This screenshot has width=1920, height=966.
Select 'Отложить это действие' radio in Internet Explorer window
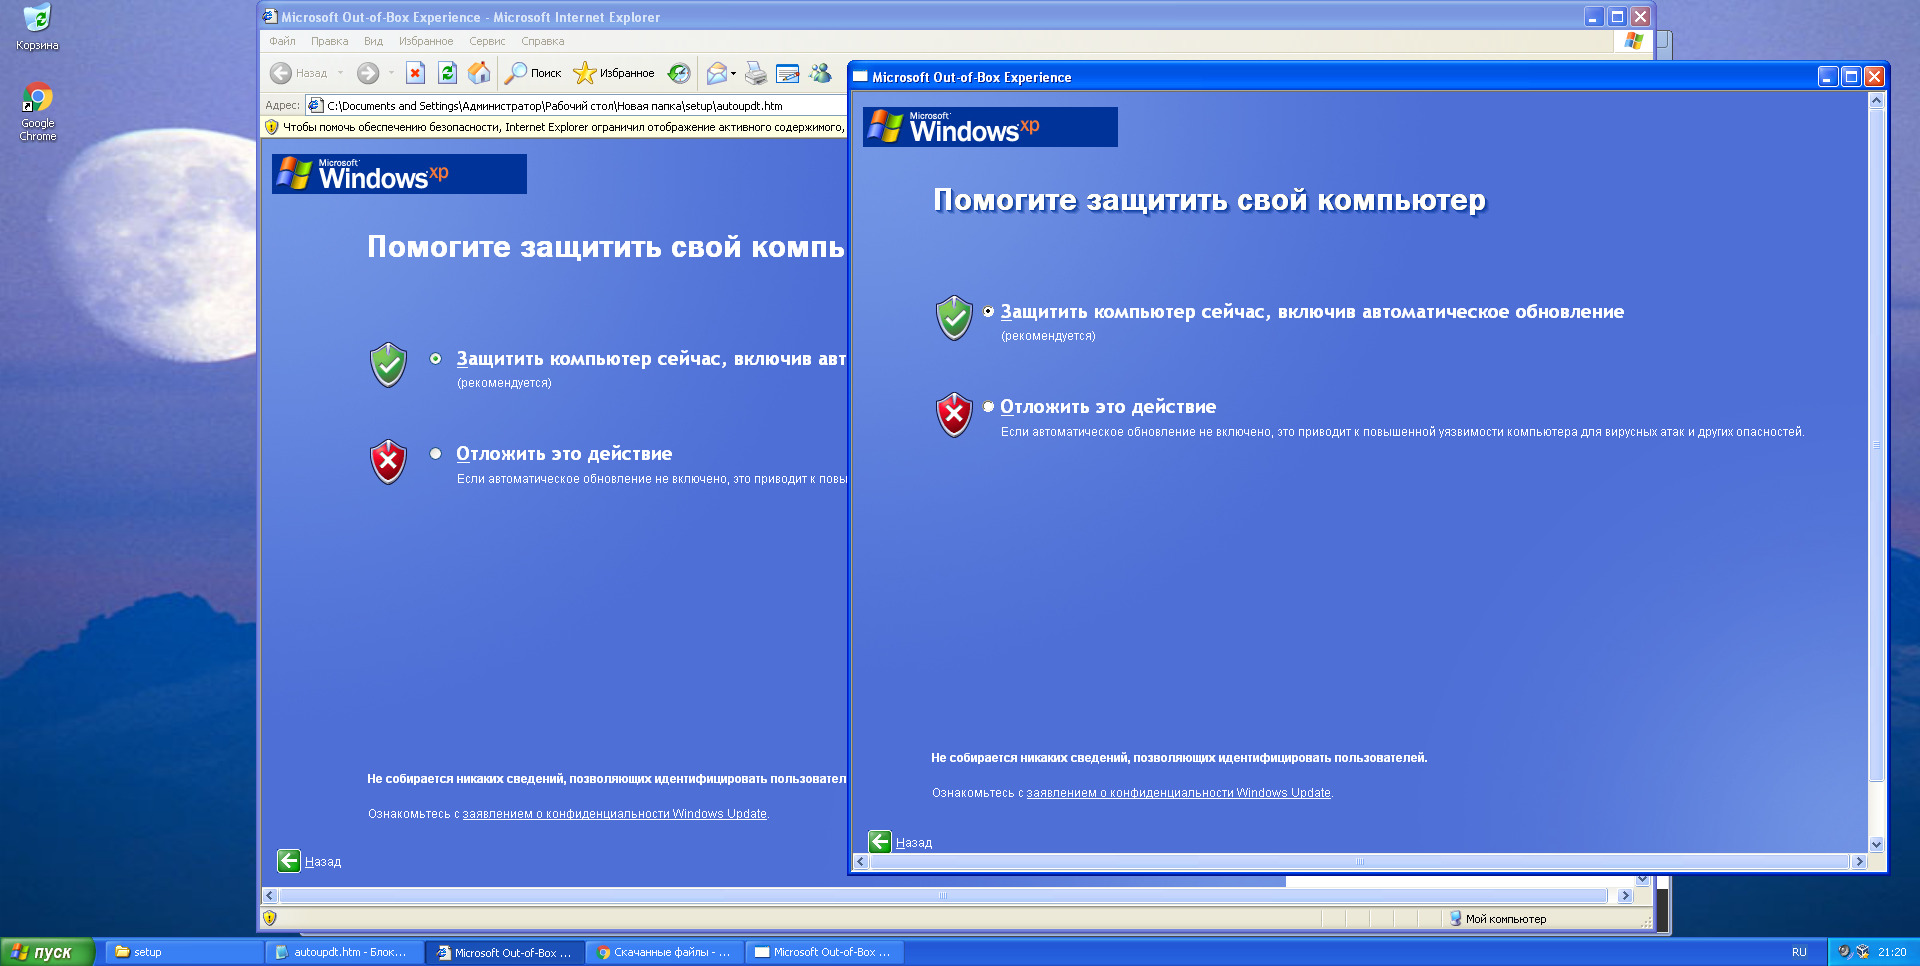436,454
